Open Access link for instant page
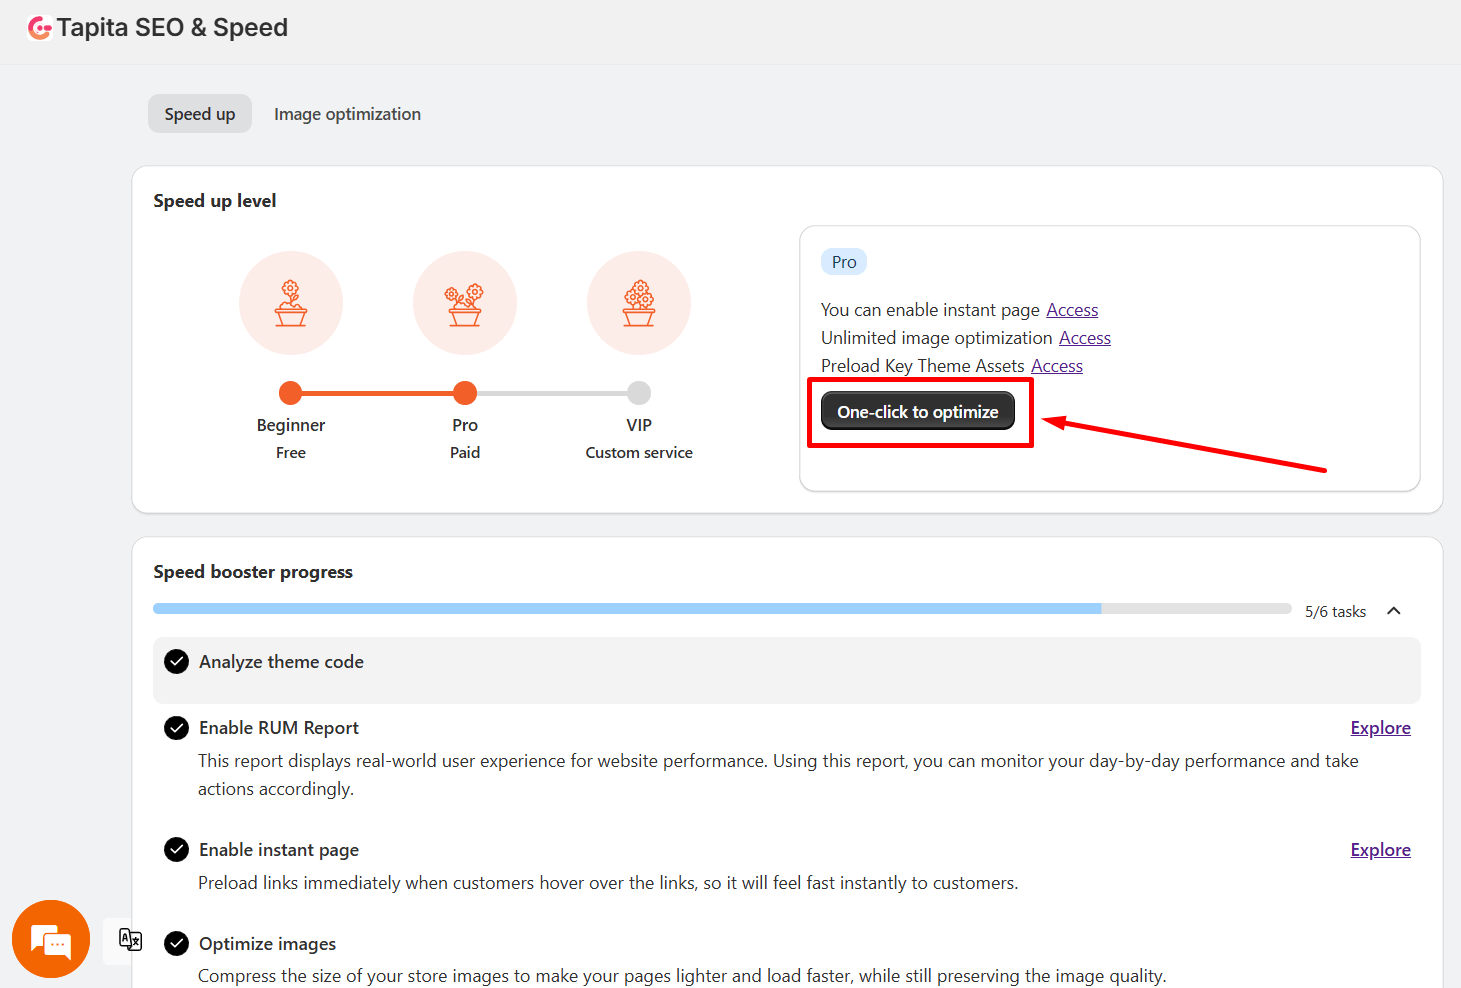The width and height of the screenshot is (1461, 988). [1072, 310]
